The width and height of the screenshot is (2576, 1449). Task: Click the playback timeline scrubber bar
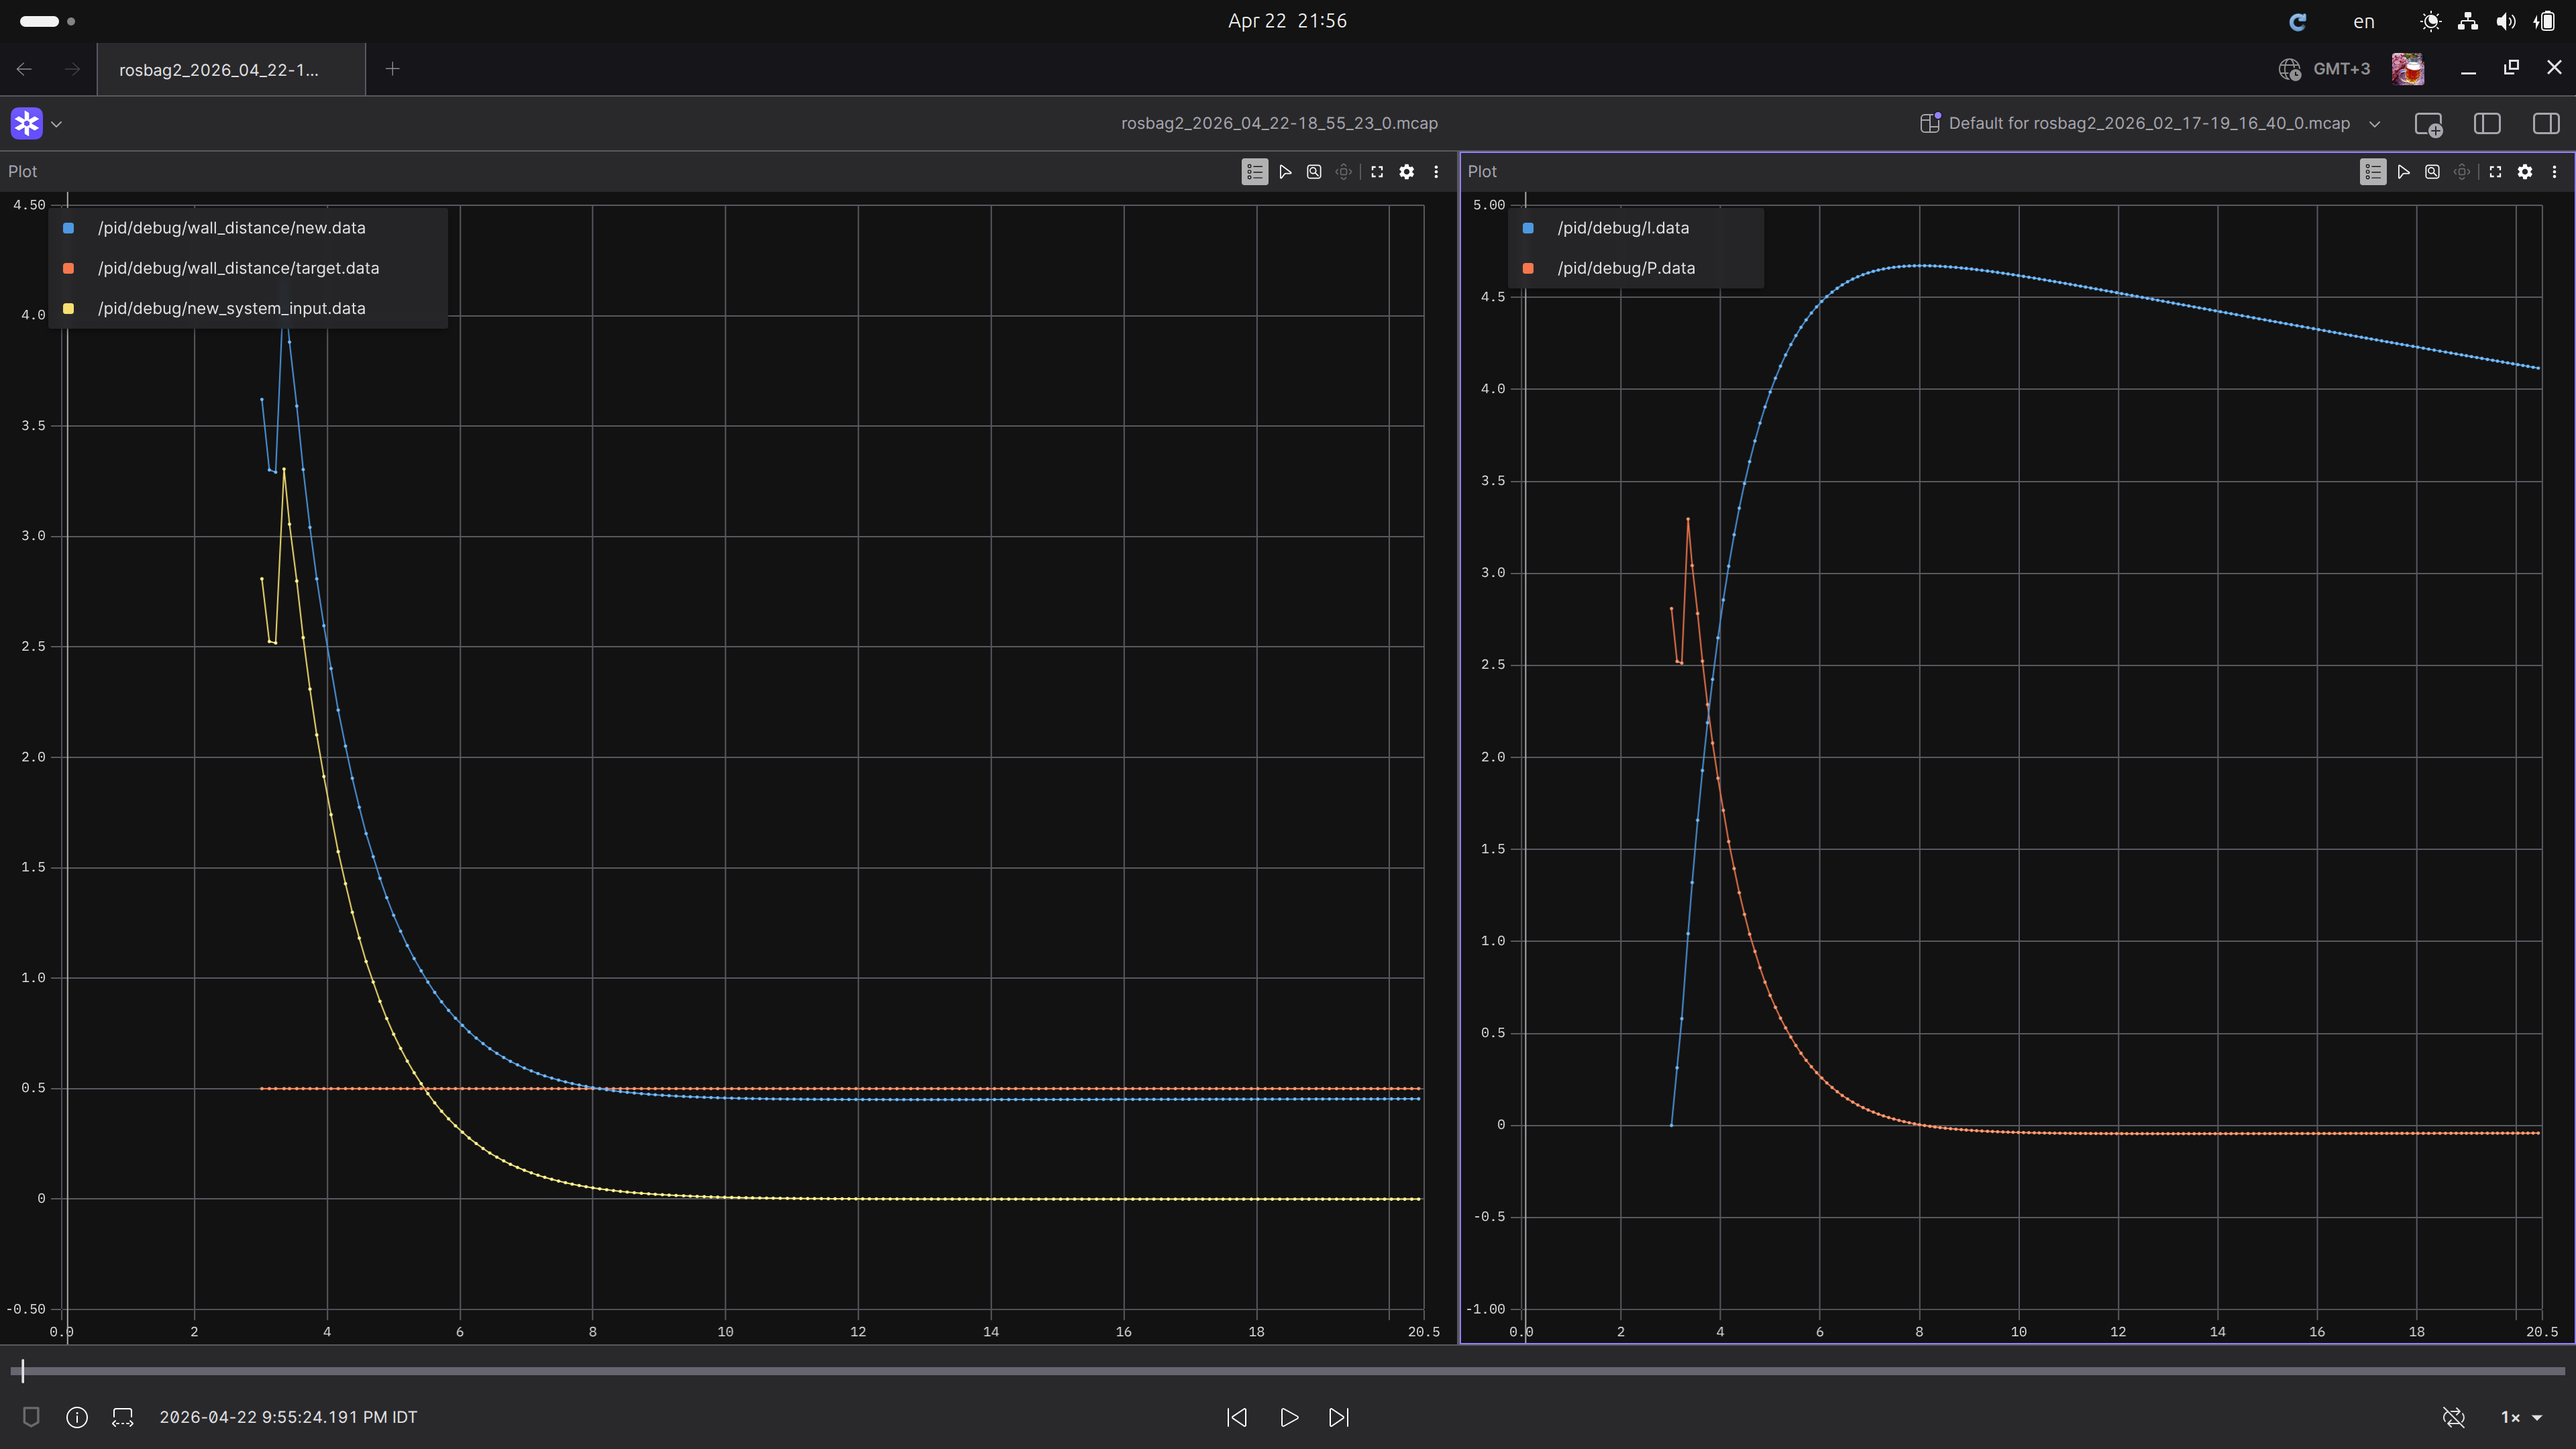(1288, 1371)
